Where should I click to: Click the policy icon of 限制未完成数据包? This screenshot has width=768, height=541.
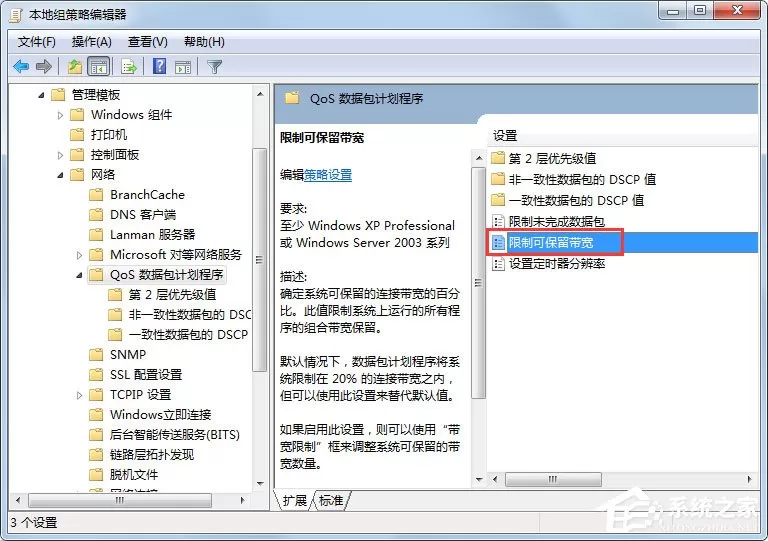498,221
